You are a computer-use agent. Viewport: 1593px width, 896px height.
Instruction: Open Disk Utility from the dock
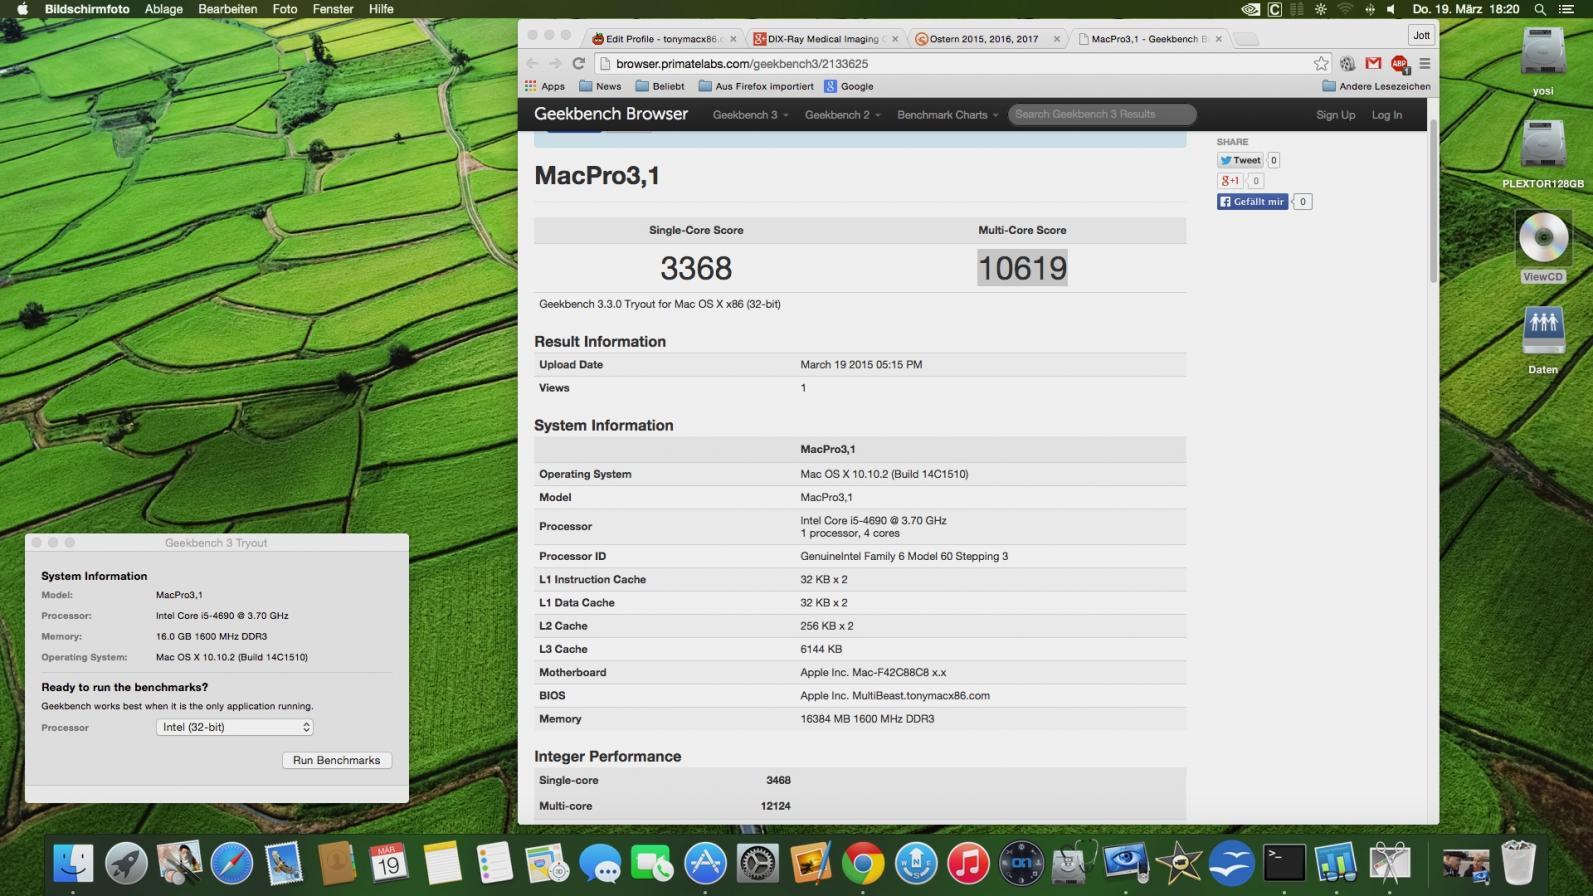pyautogui.click(x=1073, y=862)
